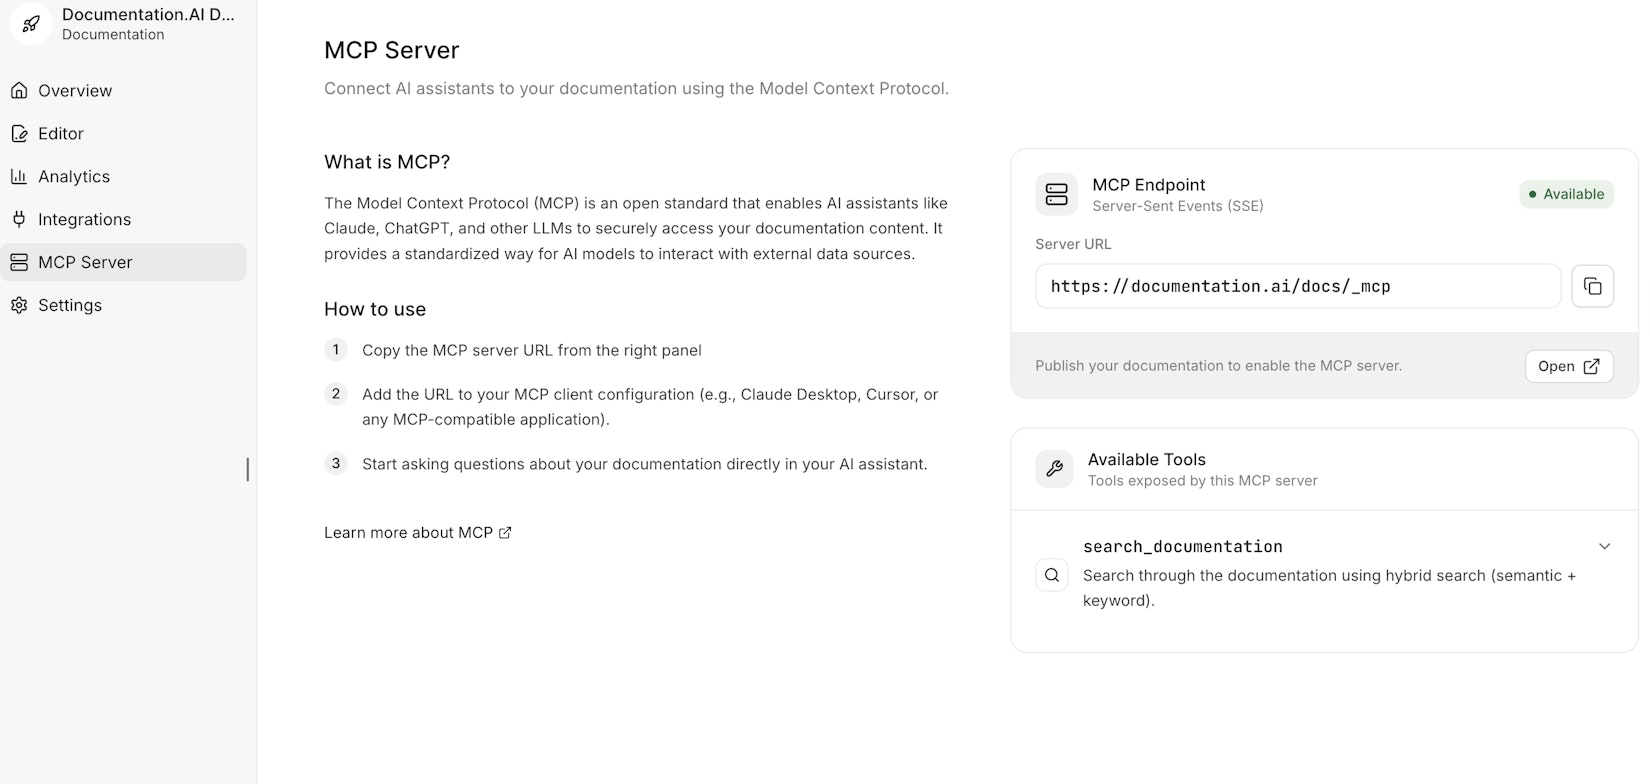Image resolution: width=1650 pixels, height=784 pixels.
Task: Select MCP Server in sidebar
Action: coord(85,263)
